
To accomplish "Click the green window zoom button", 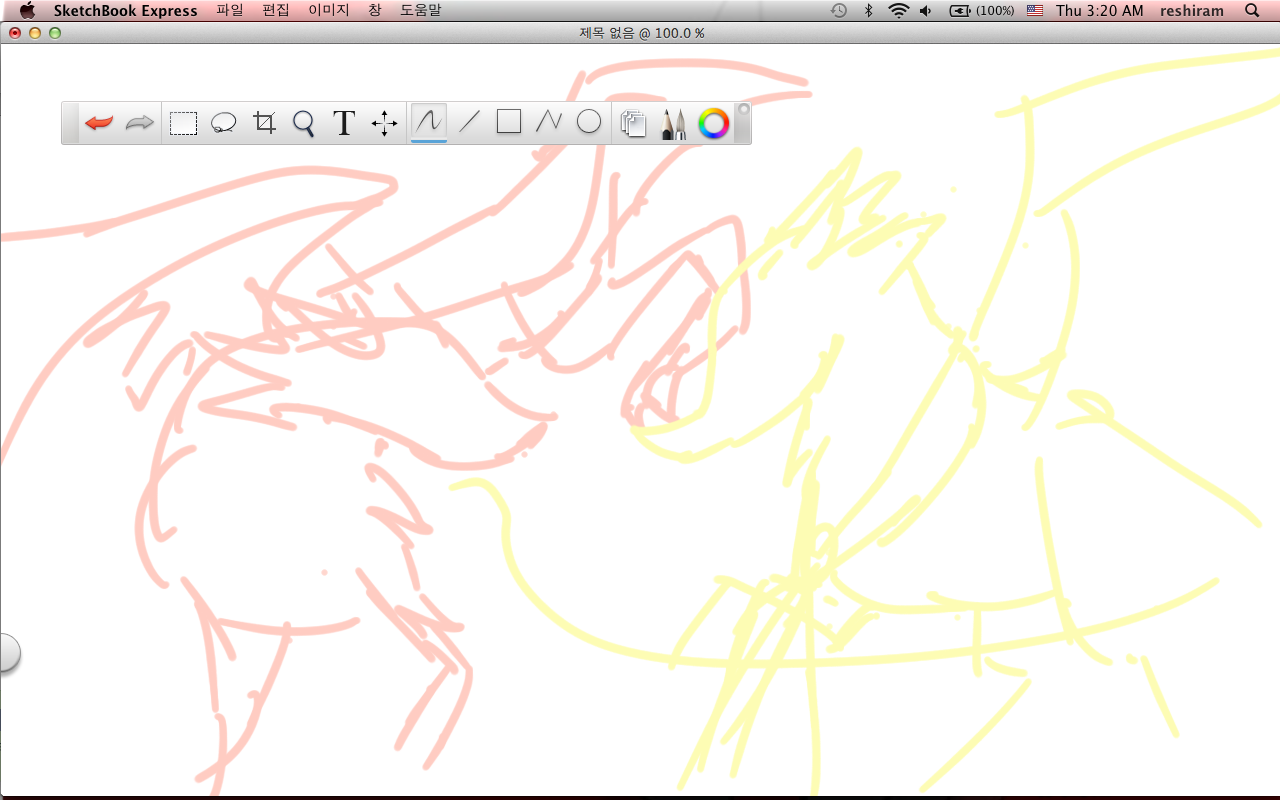I will click(55, 33).
